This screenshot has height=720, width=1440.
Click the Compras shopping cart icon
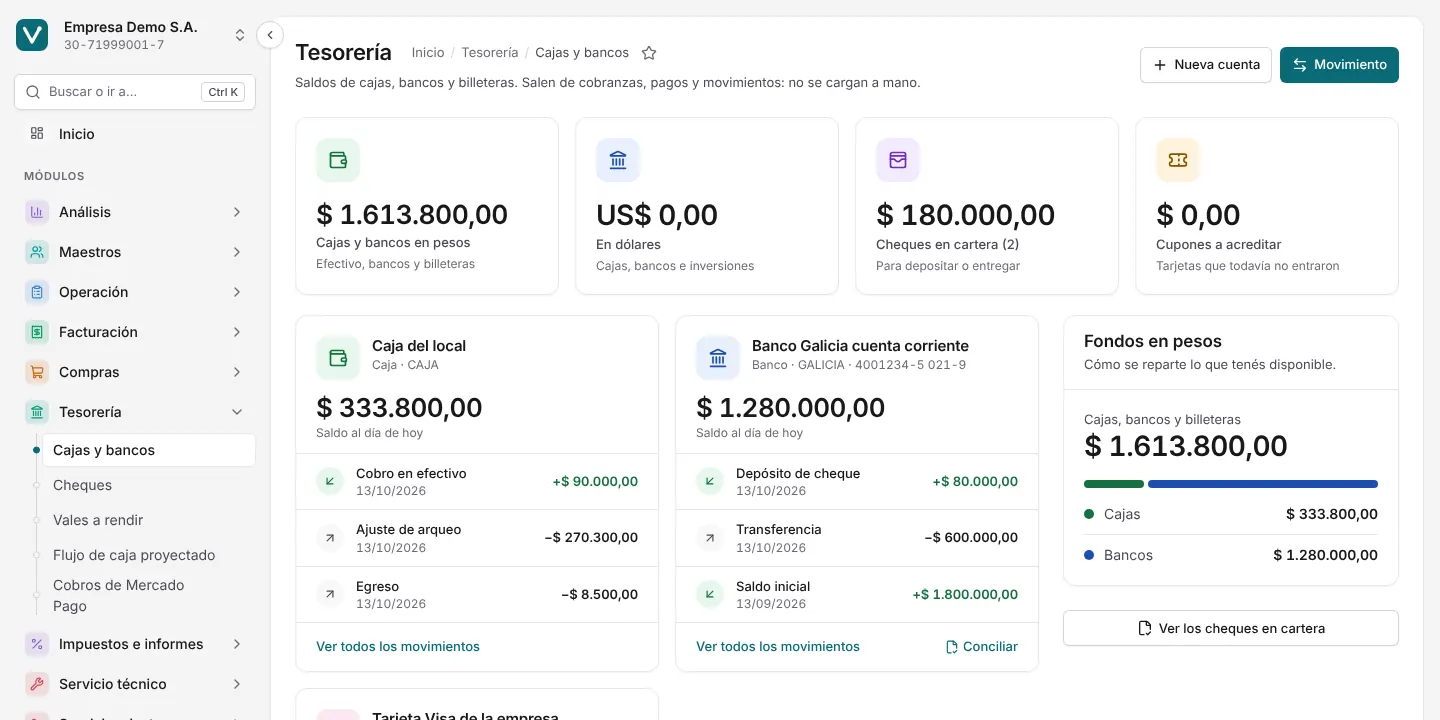tap(37, 372)
